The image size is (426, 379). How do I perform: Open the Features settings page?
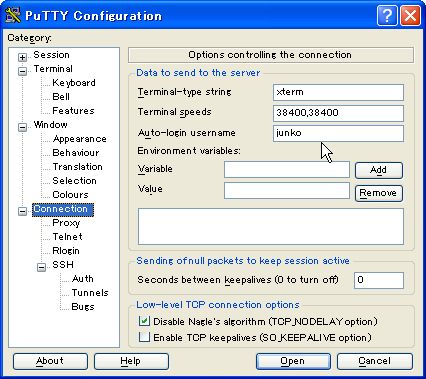click(73, 111)
